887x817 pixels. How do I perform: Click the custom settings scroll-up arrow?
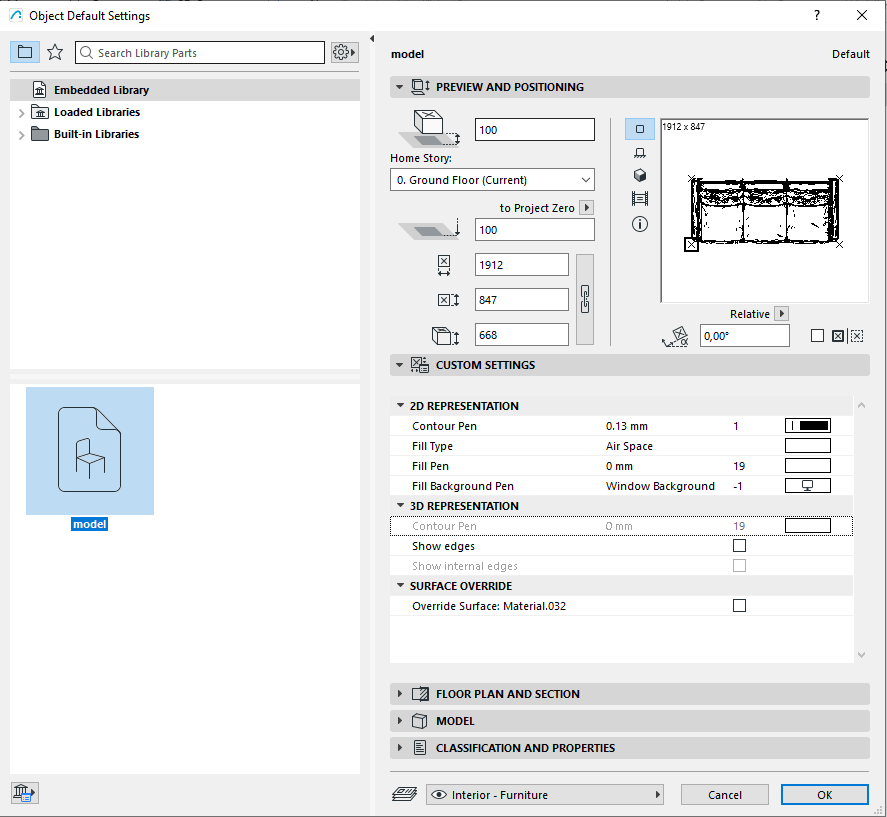pyautogui.click(x=862, y=405)
